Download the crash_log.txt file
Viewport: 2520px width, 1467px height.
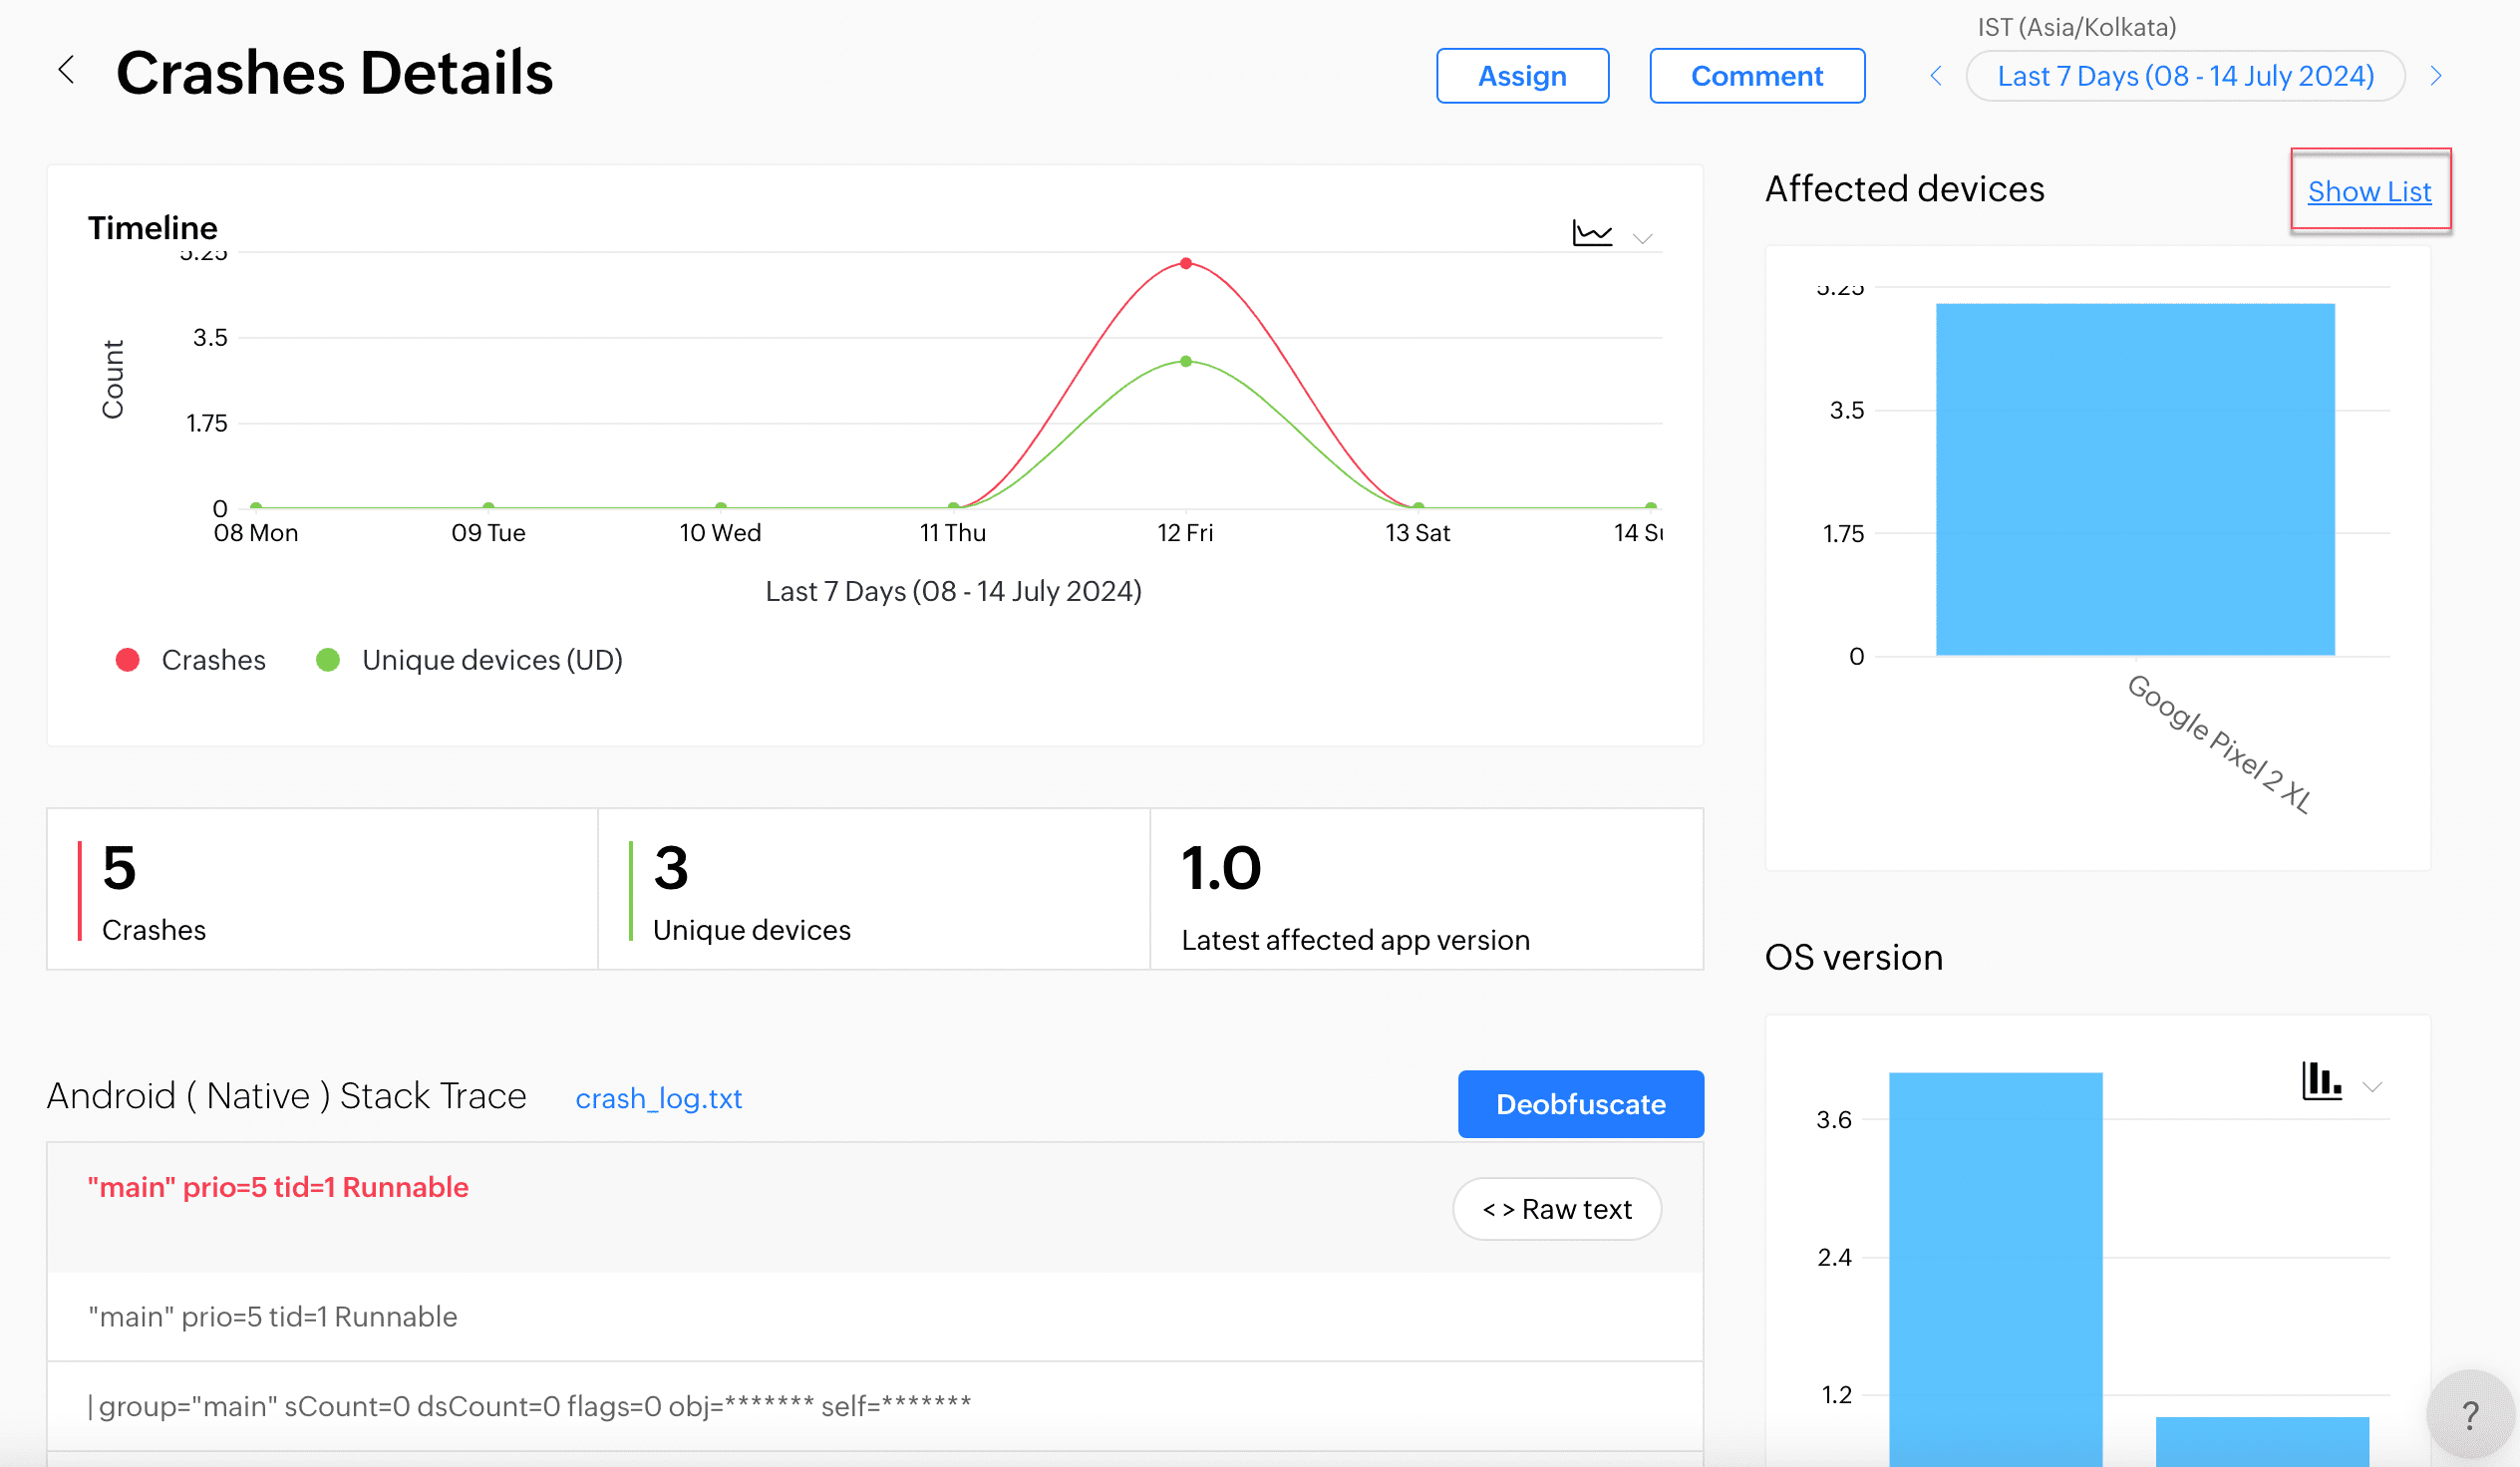pyautogui.click(x=658, y=1098)
